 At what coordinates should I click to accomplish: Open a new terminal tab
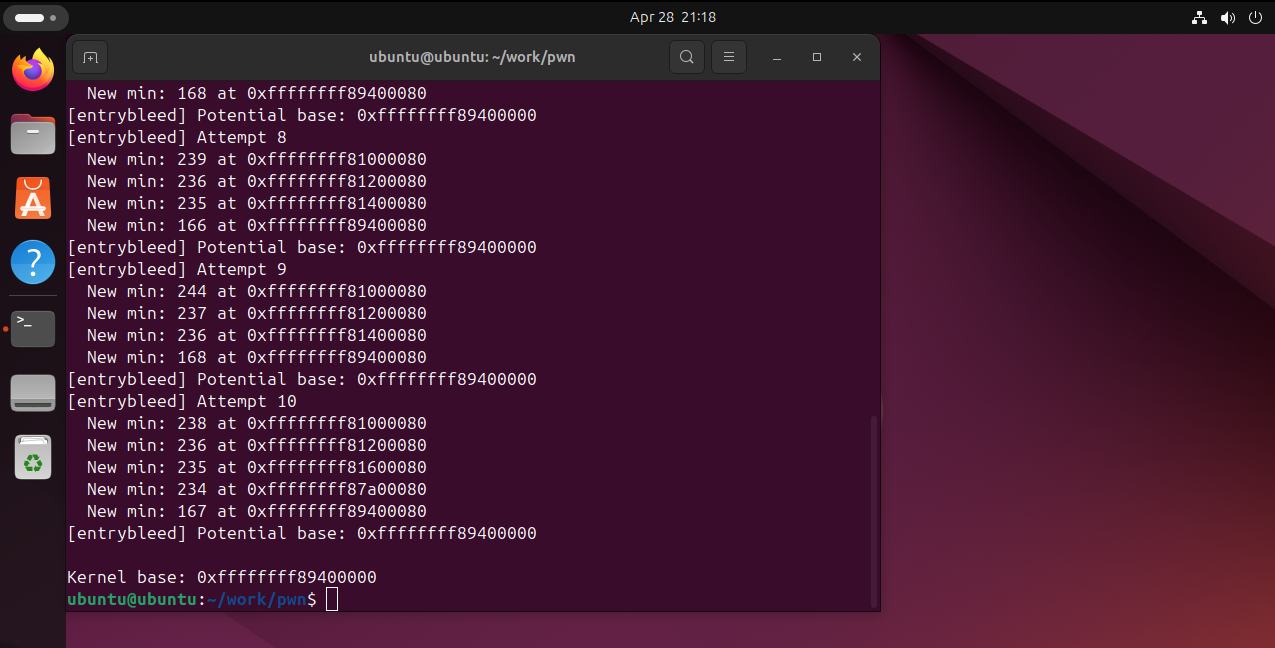pyautogui.click(x=90, y=57)
